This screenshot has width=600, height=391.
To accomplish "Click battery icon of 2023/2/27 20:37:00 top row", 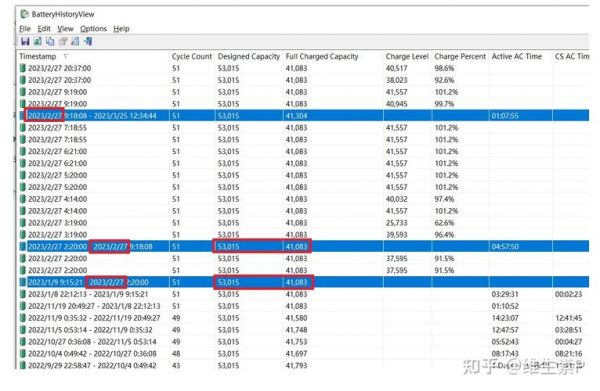I will pyautogui.click(x=23, y=68).
